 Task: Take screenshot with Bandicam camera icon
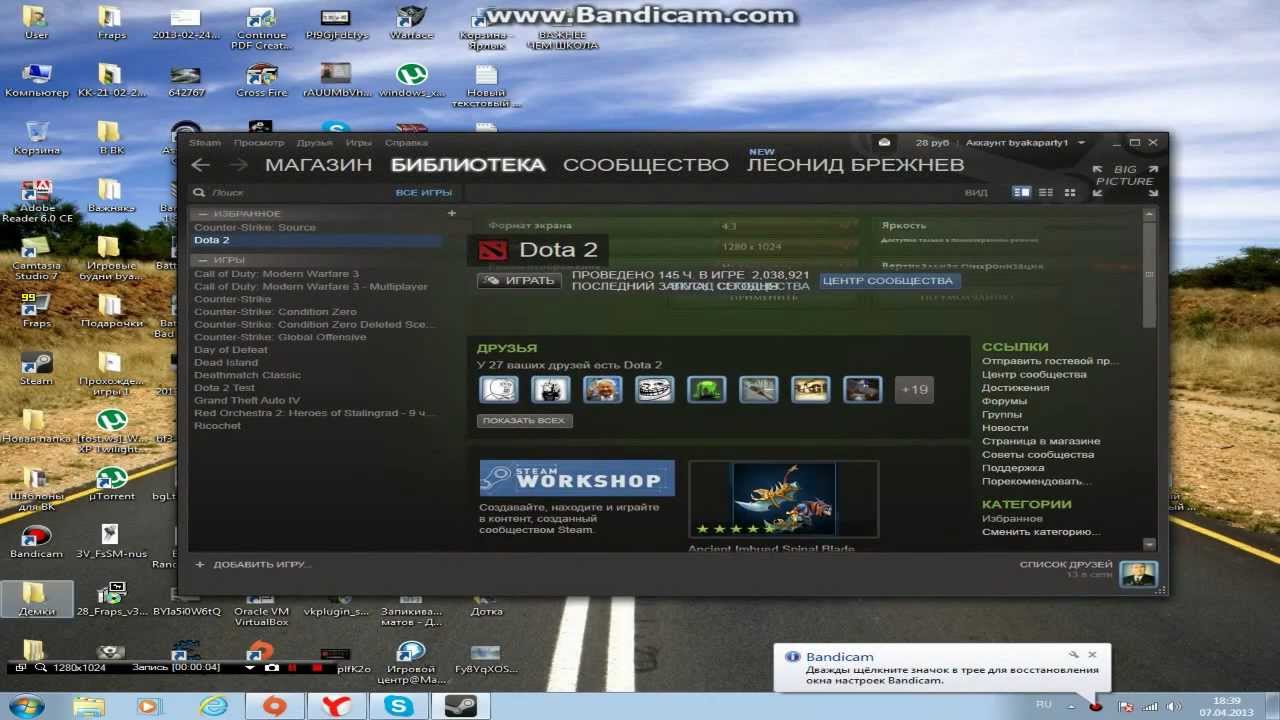(x=272, y=668)
